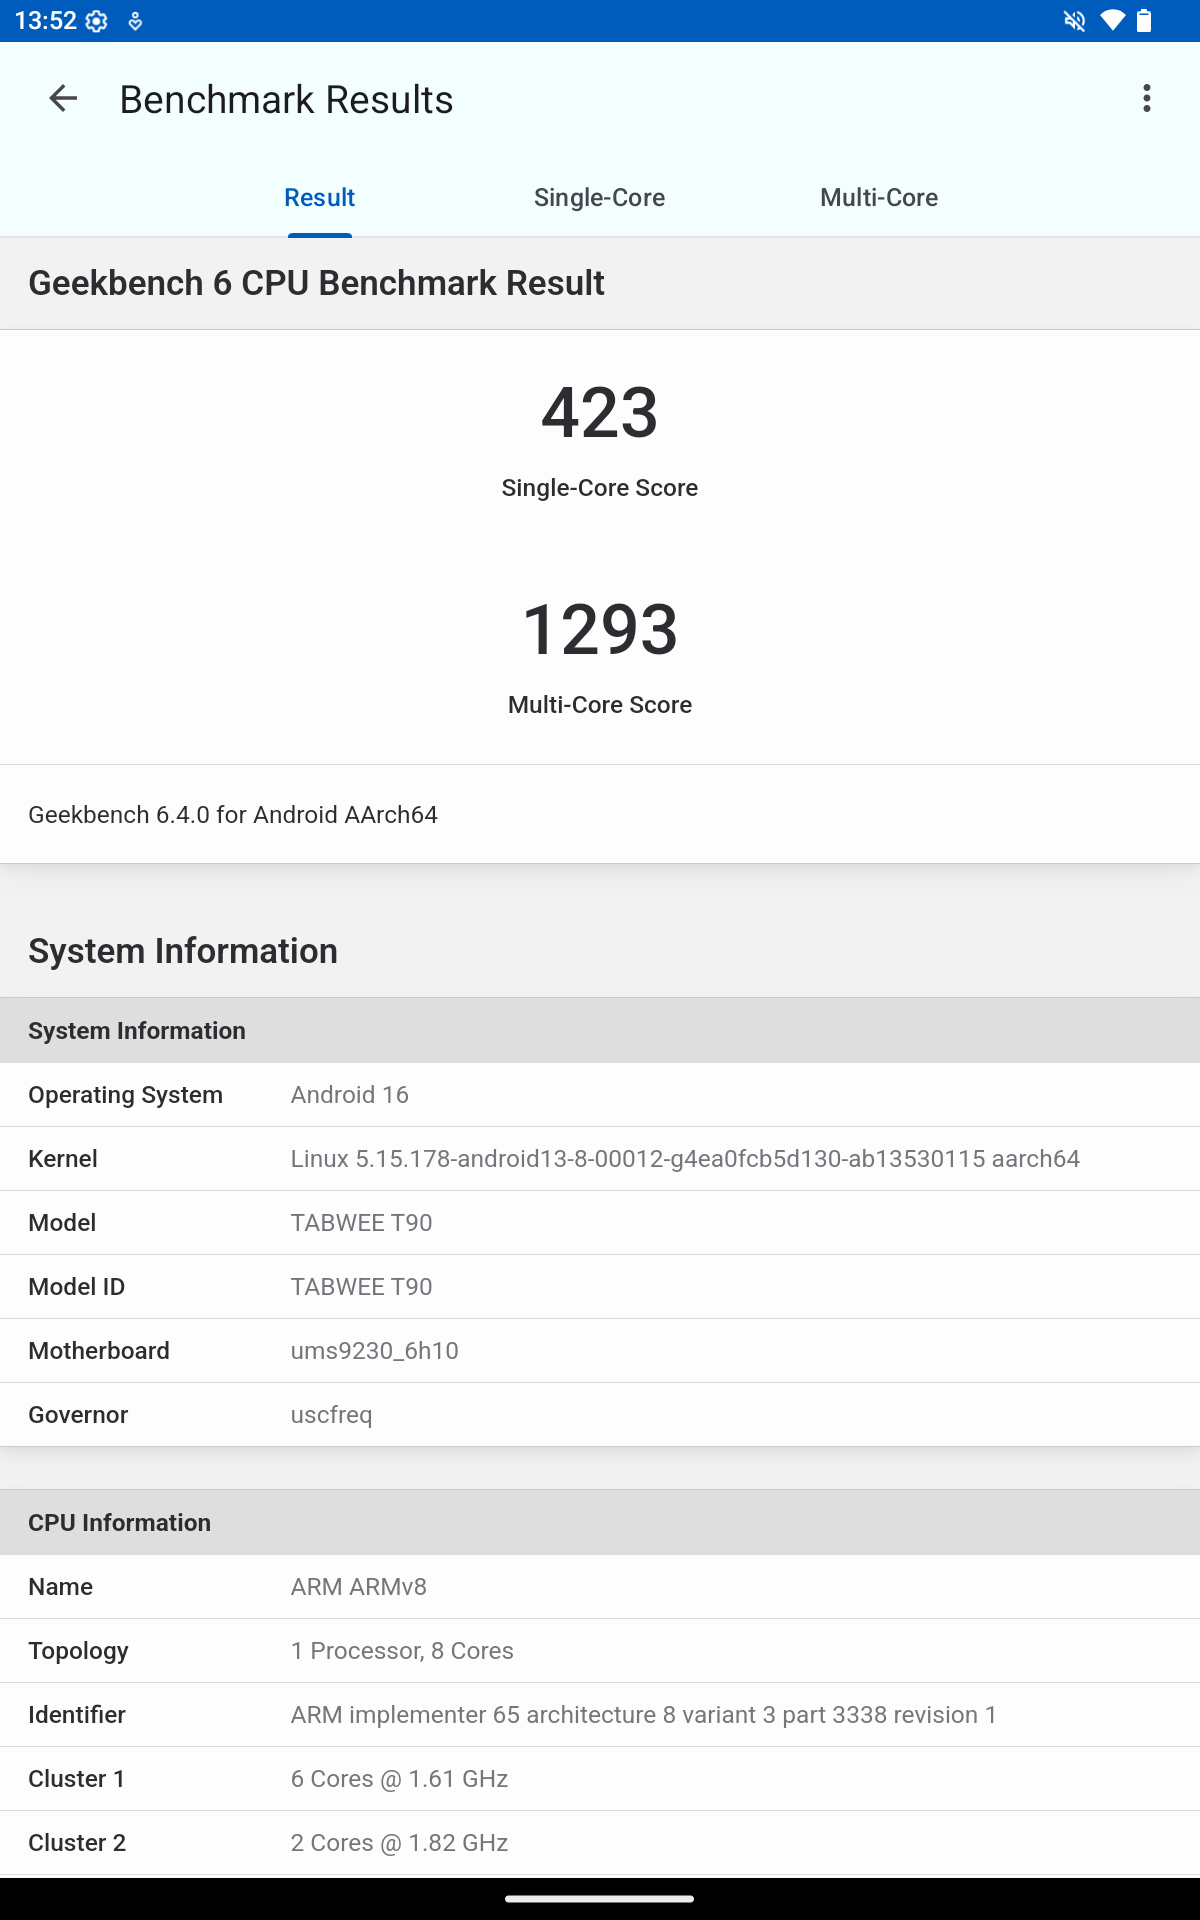Tap the Wi-Fi status icon
Viewport: 1200px width, 1920px height.
(1111, 21)
